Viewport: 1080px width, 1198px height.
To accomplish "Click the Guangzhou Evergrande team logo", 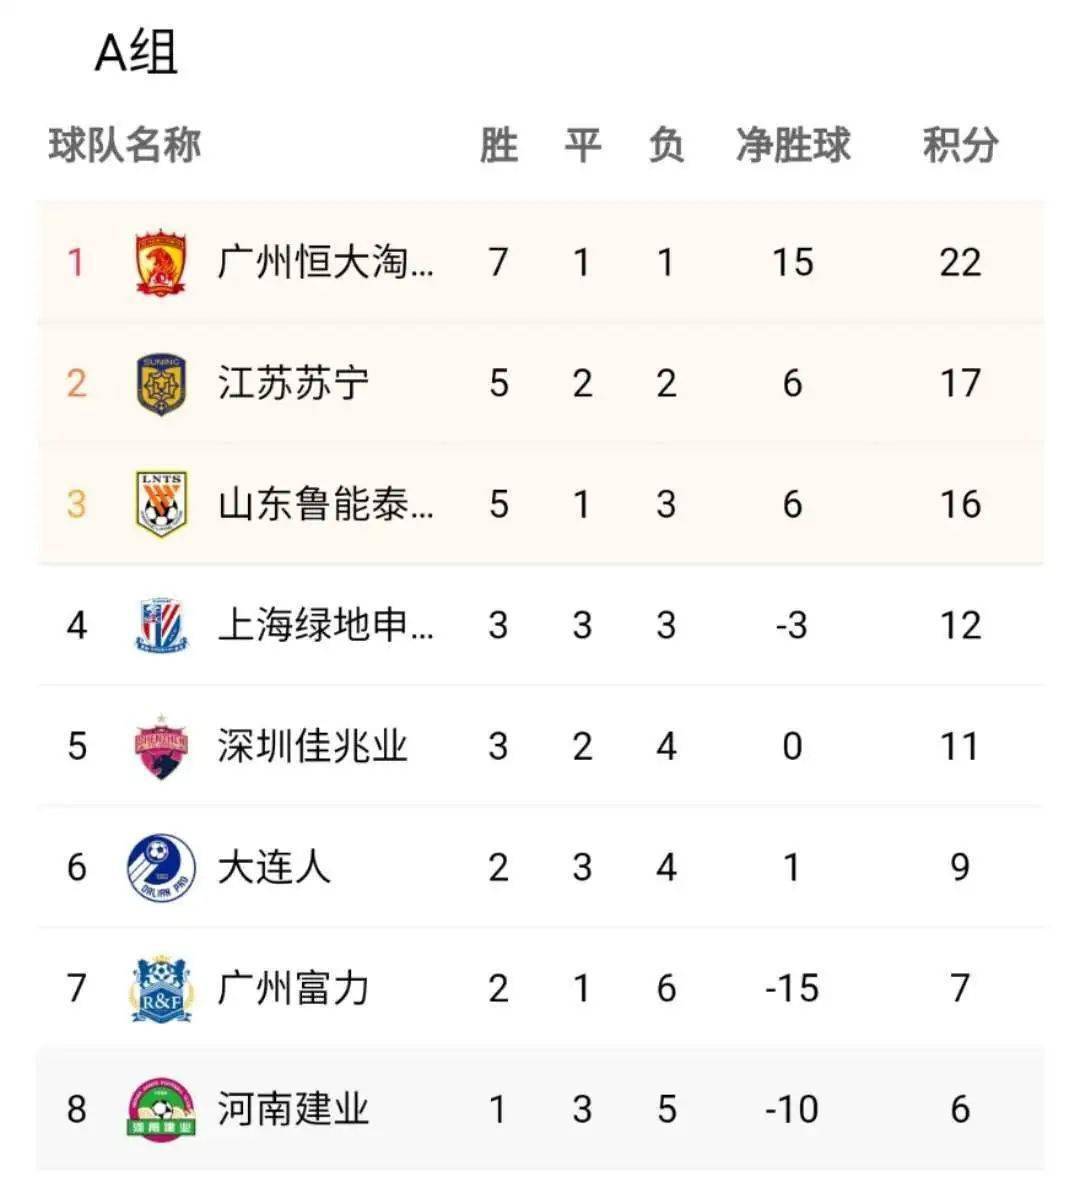I will click(161, 263).
